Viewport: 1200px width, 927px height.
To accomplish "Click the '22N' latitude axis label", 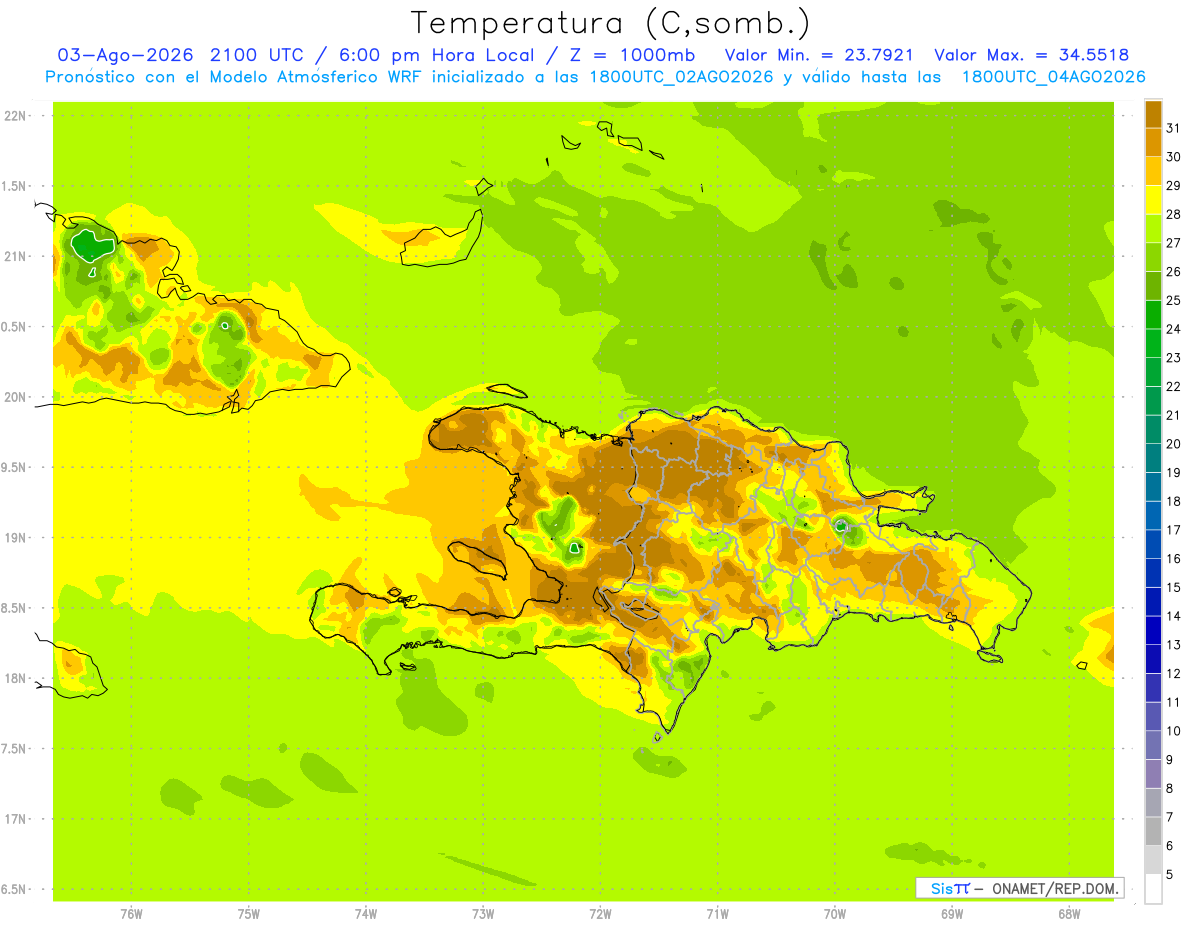I will point(16,116).
